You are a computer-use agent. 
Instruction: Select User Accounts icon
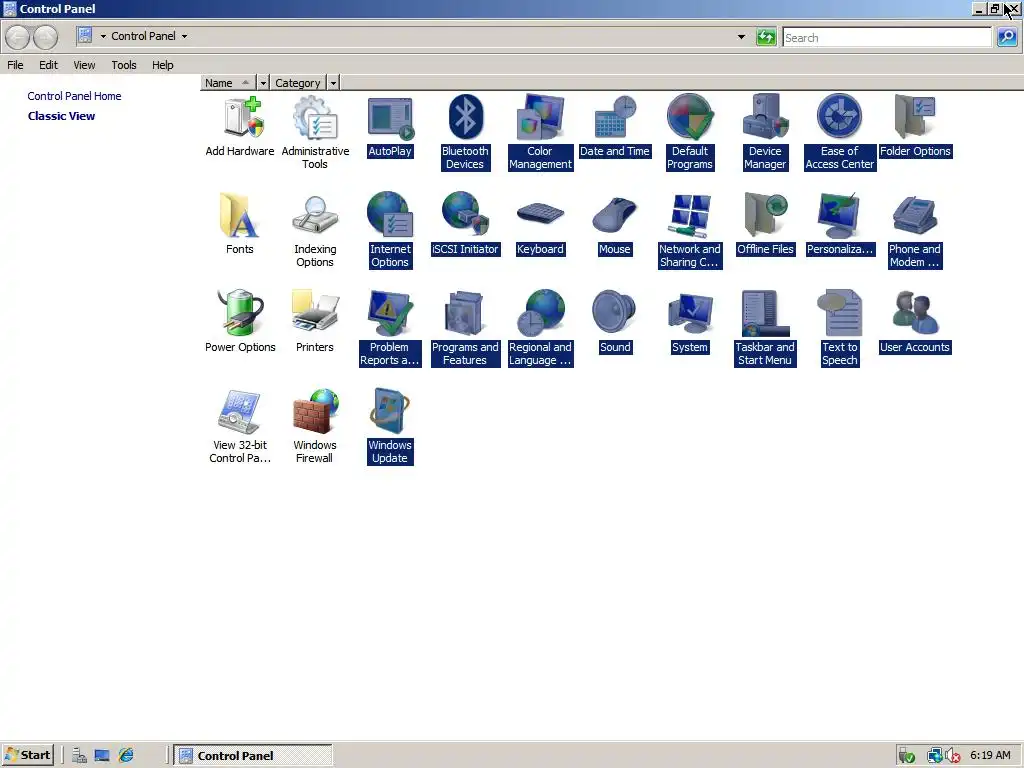[915, 322]
